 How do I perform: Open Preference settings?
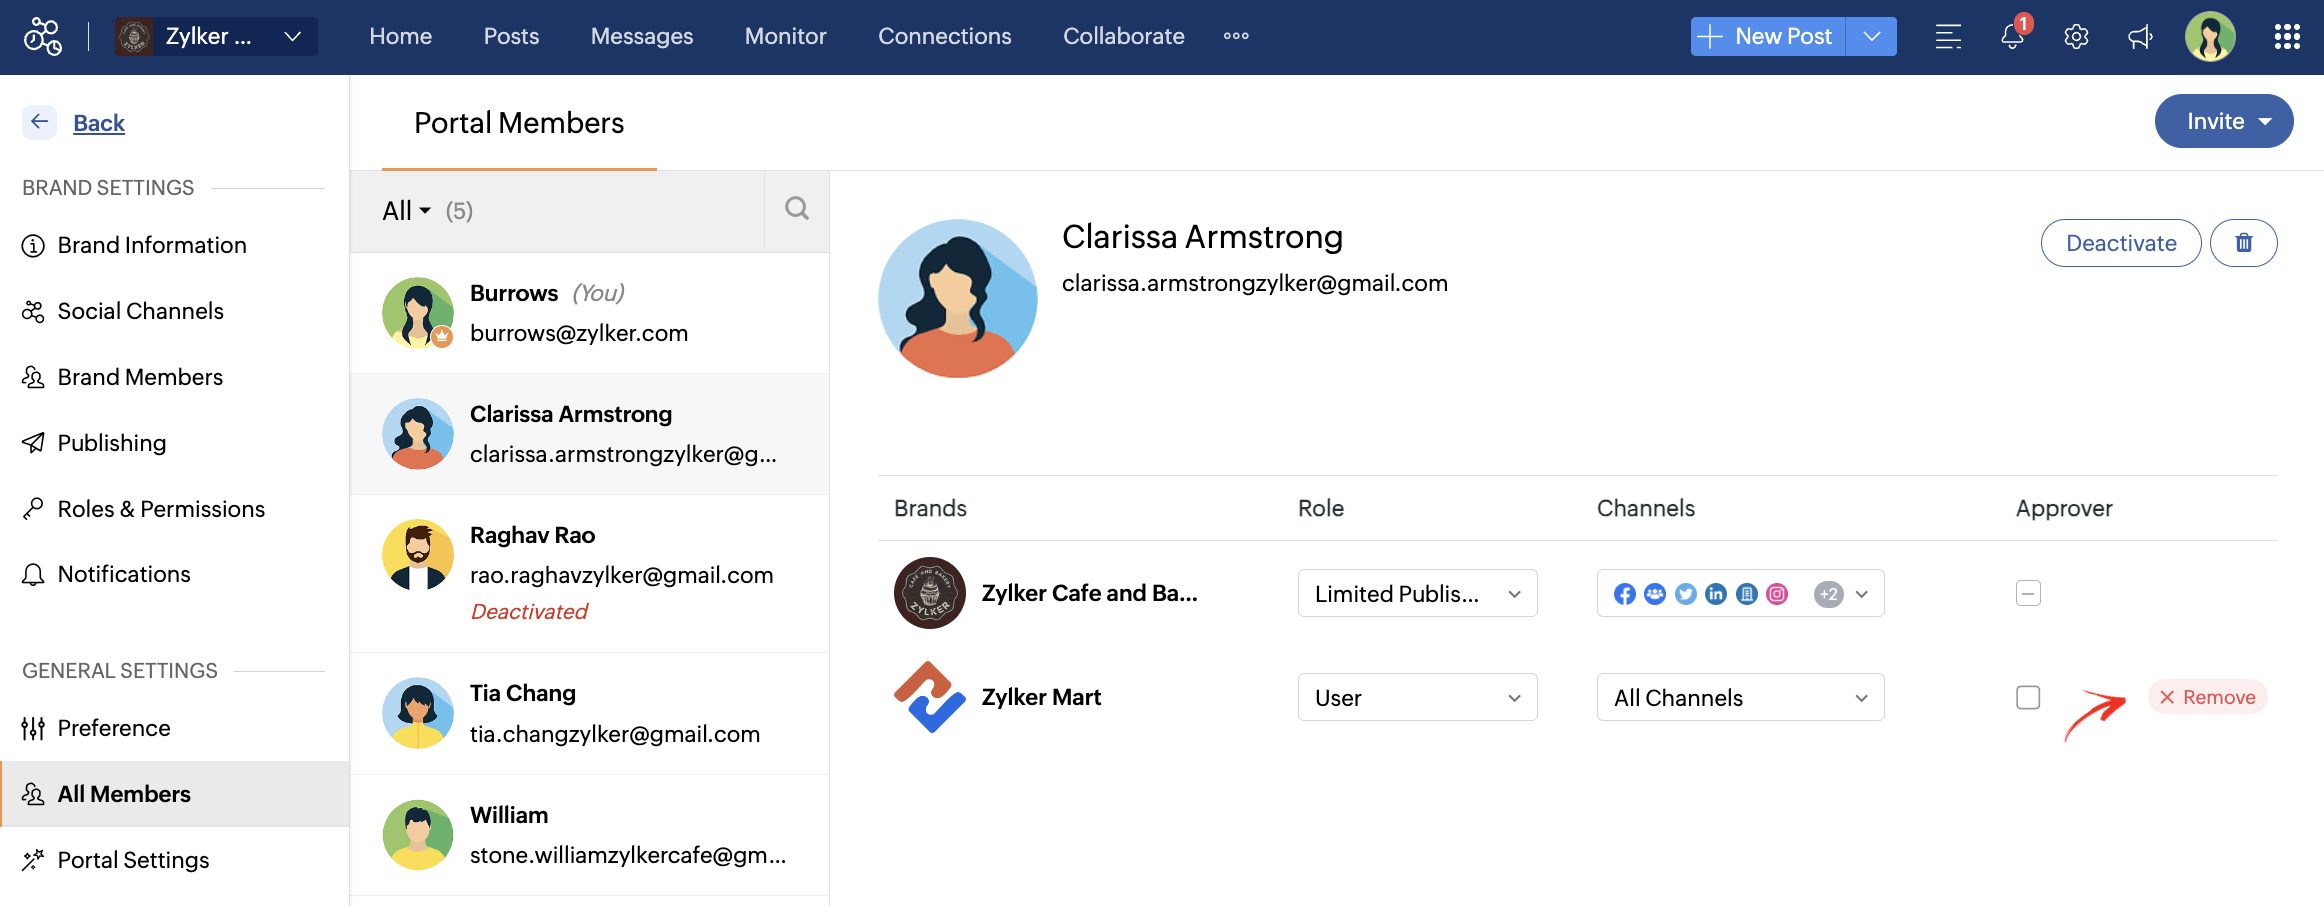[114, 728]
